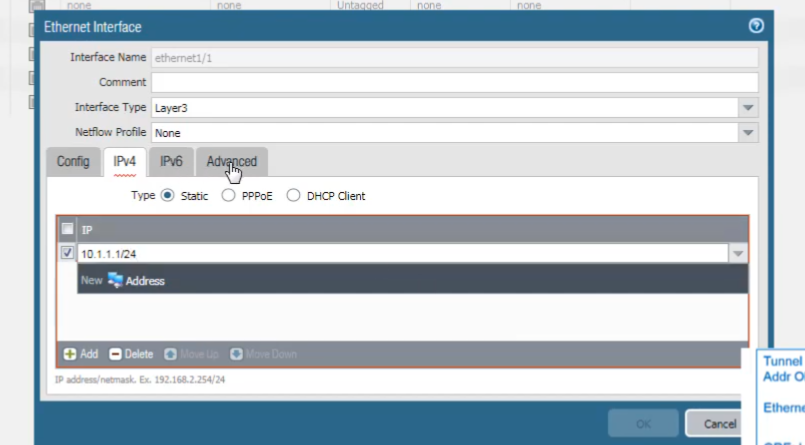Switch to the IPv6 tab
The image size is (805, 445).
point(171,162)
